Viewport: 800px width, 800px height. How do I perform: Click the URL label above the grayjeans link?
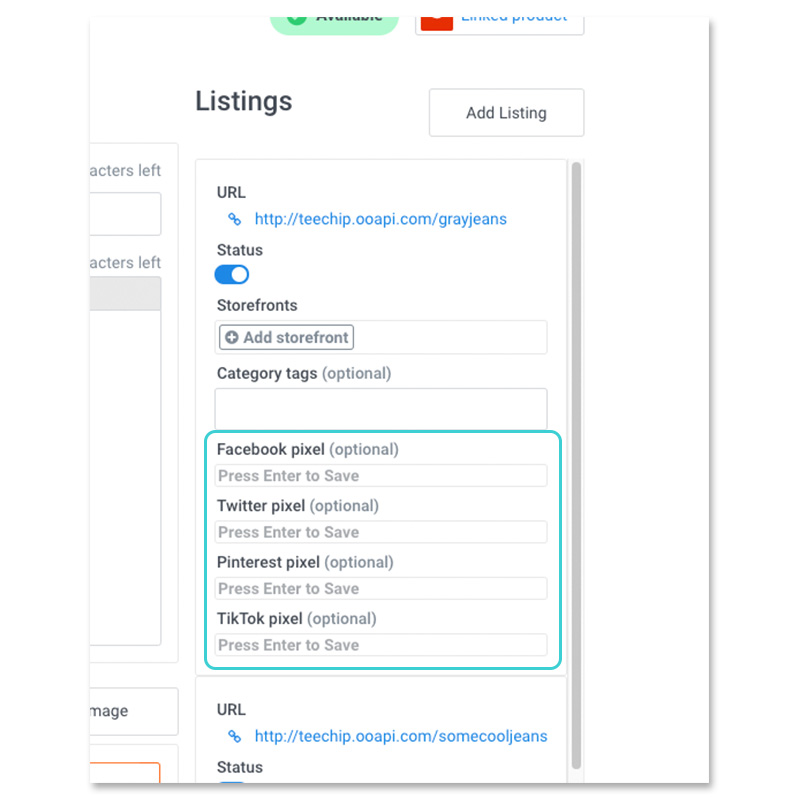pos(231,192)
